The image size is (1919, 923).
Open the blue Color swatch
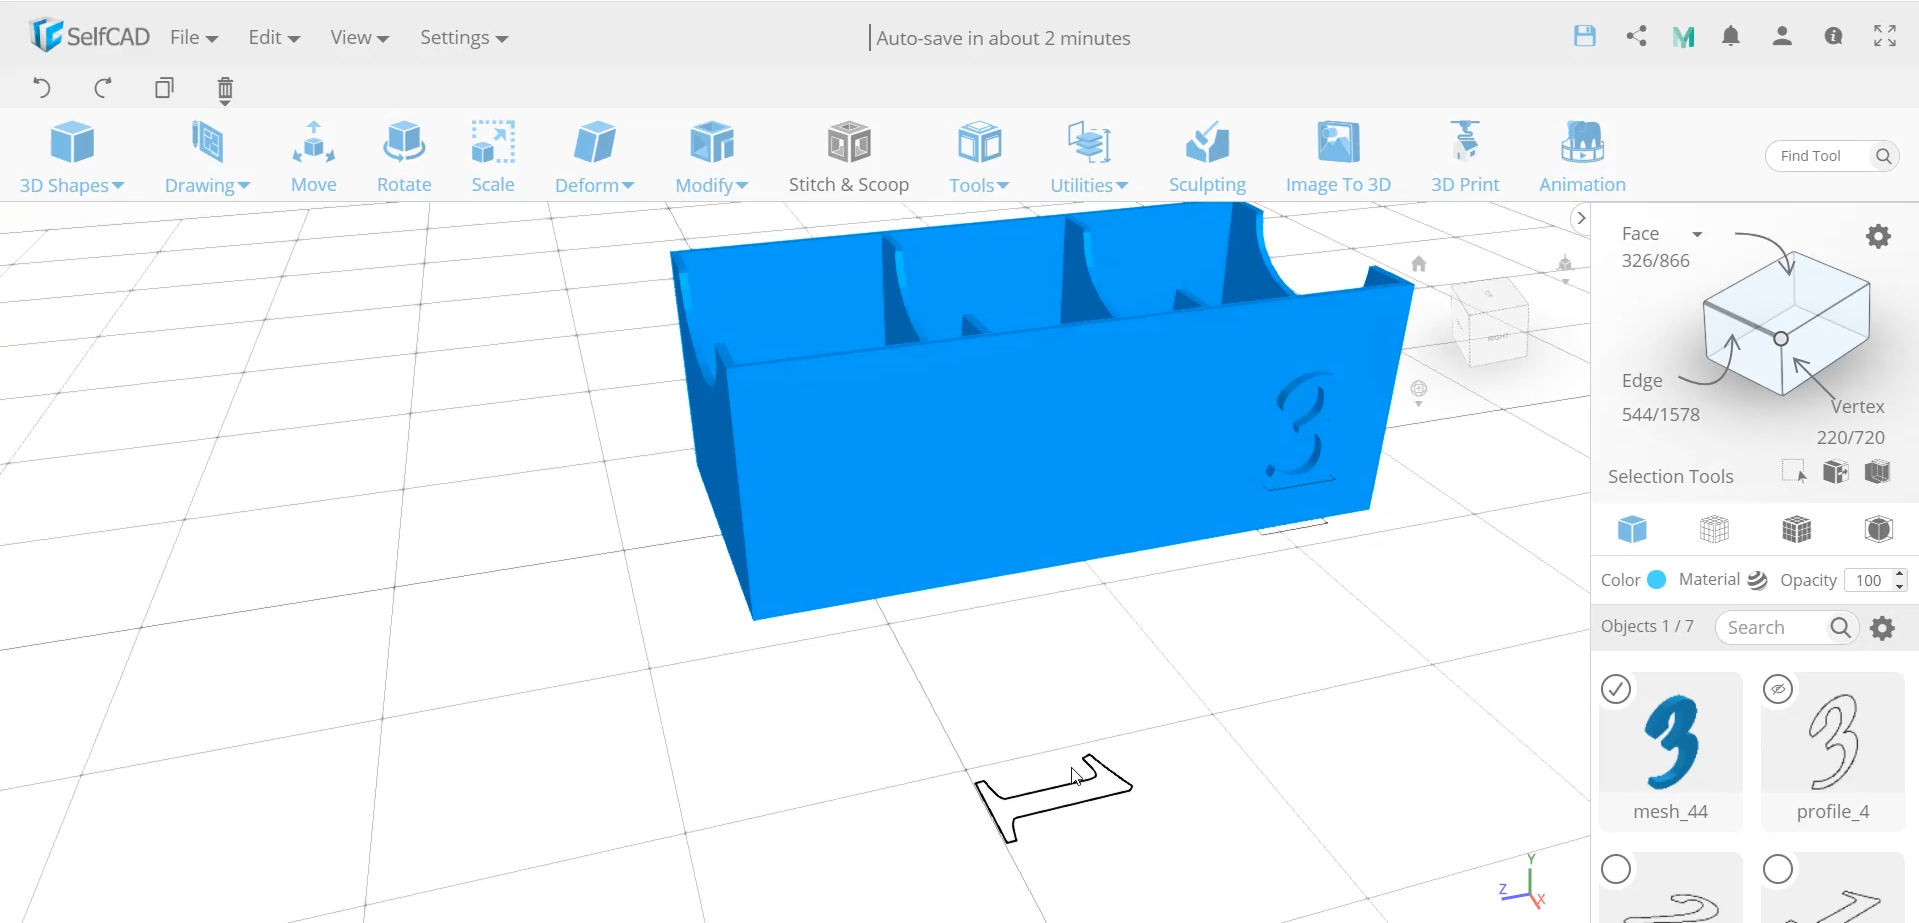pyautogui.click(x=1656, y=579)
